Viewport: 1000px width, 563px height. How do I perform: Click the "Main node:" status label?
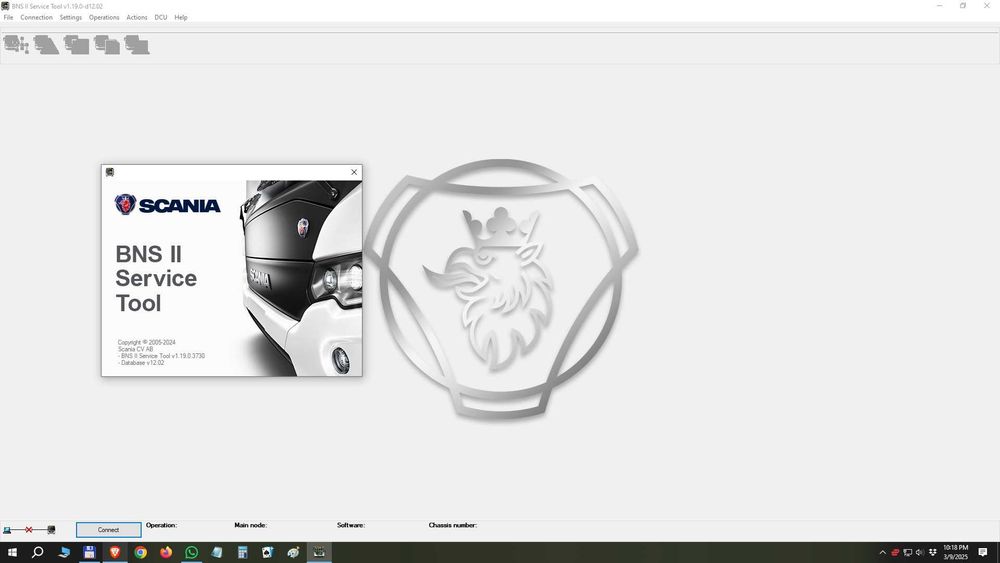[251, 525]
